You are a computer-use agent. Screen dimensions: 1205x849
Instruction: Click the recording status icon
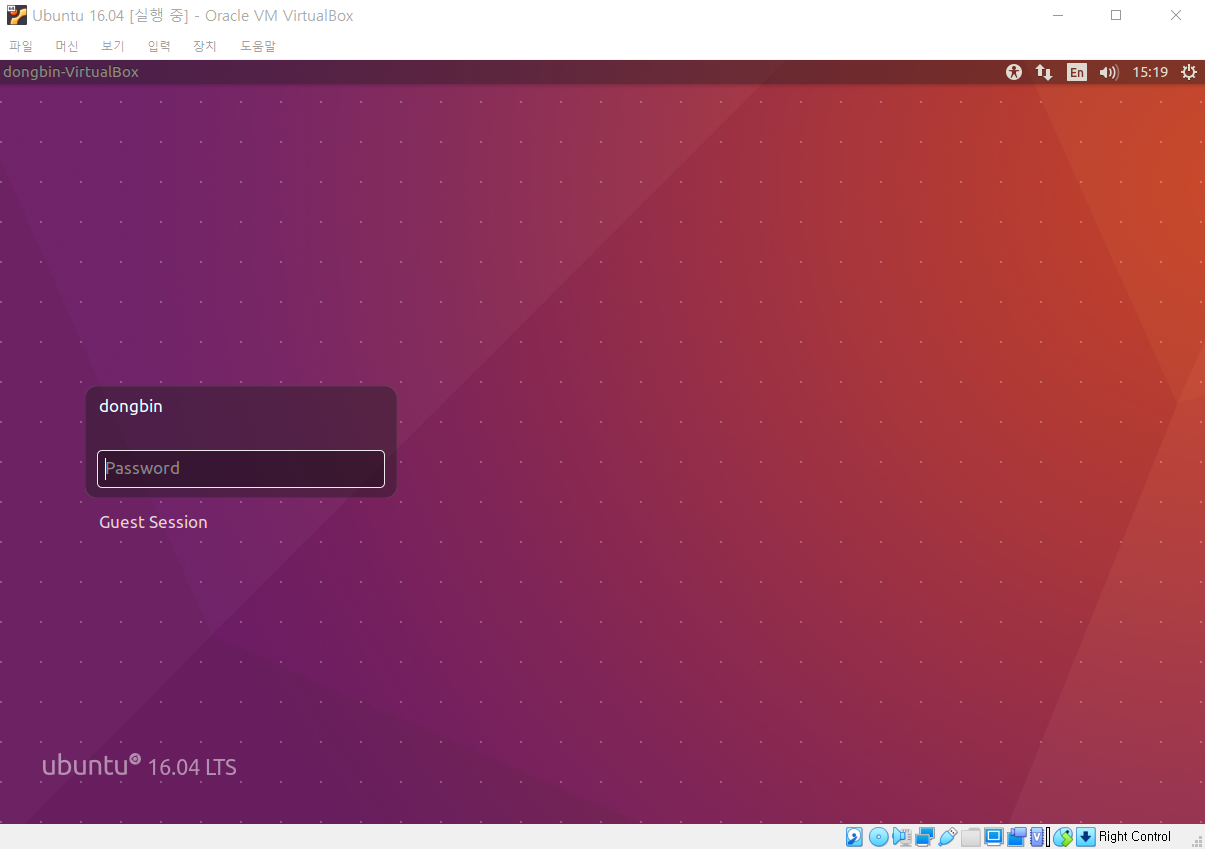point(1017,837)
